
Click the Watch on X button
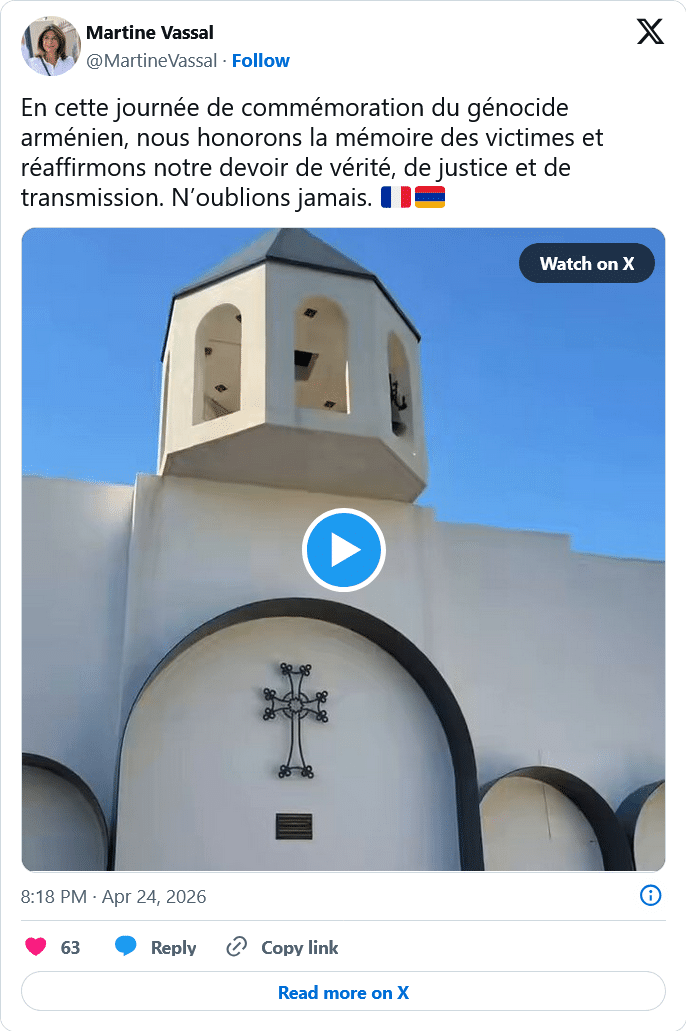click(587, 263)
